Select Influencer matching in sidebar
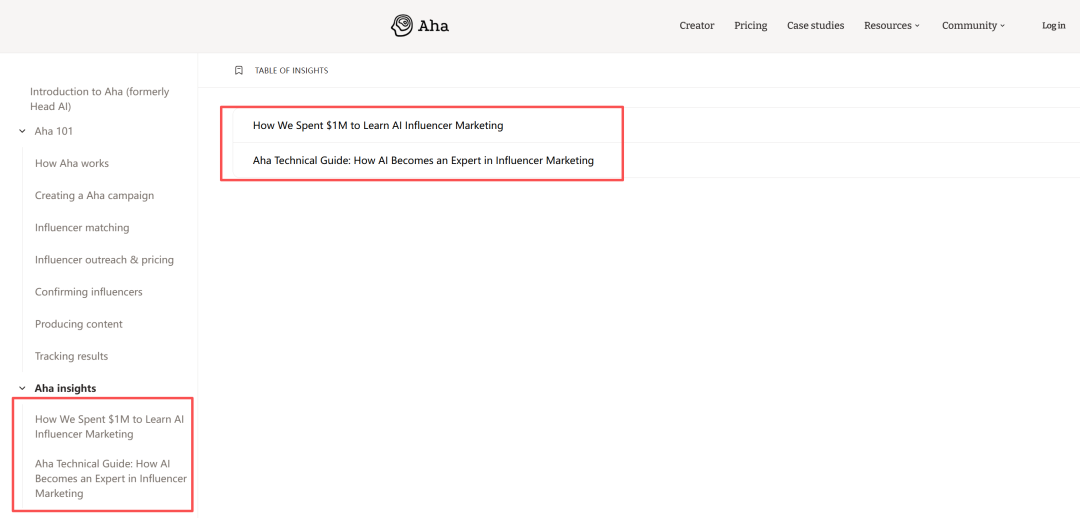The height and width of the screenshot is (518, 1080). 82,227
